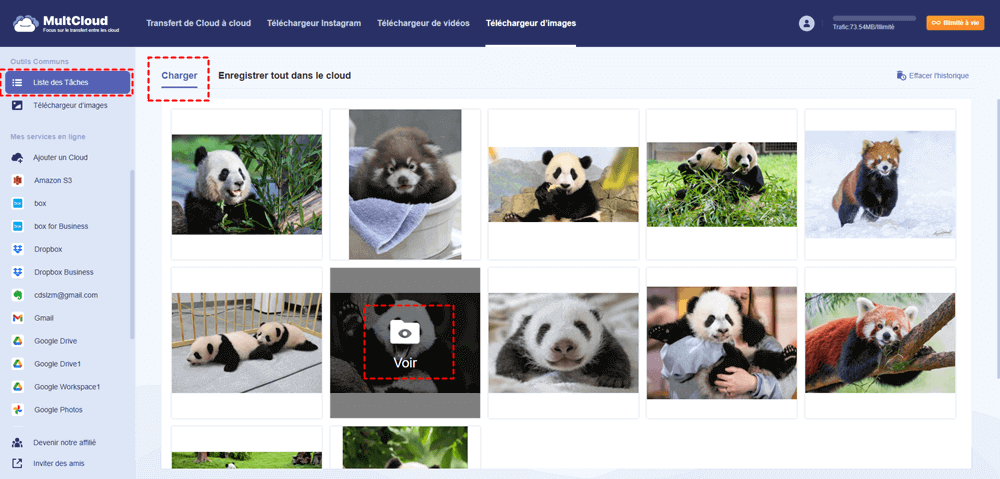
Task: Open two pandas on grass thumbnail
Action: [x=721, y=184]
